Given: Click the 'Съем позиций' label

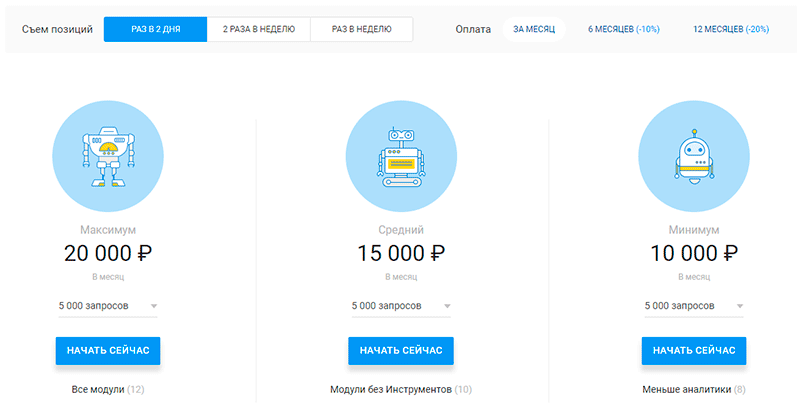Looking at the screenshot, I should click(x=57, y=29).
